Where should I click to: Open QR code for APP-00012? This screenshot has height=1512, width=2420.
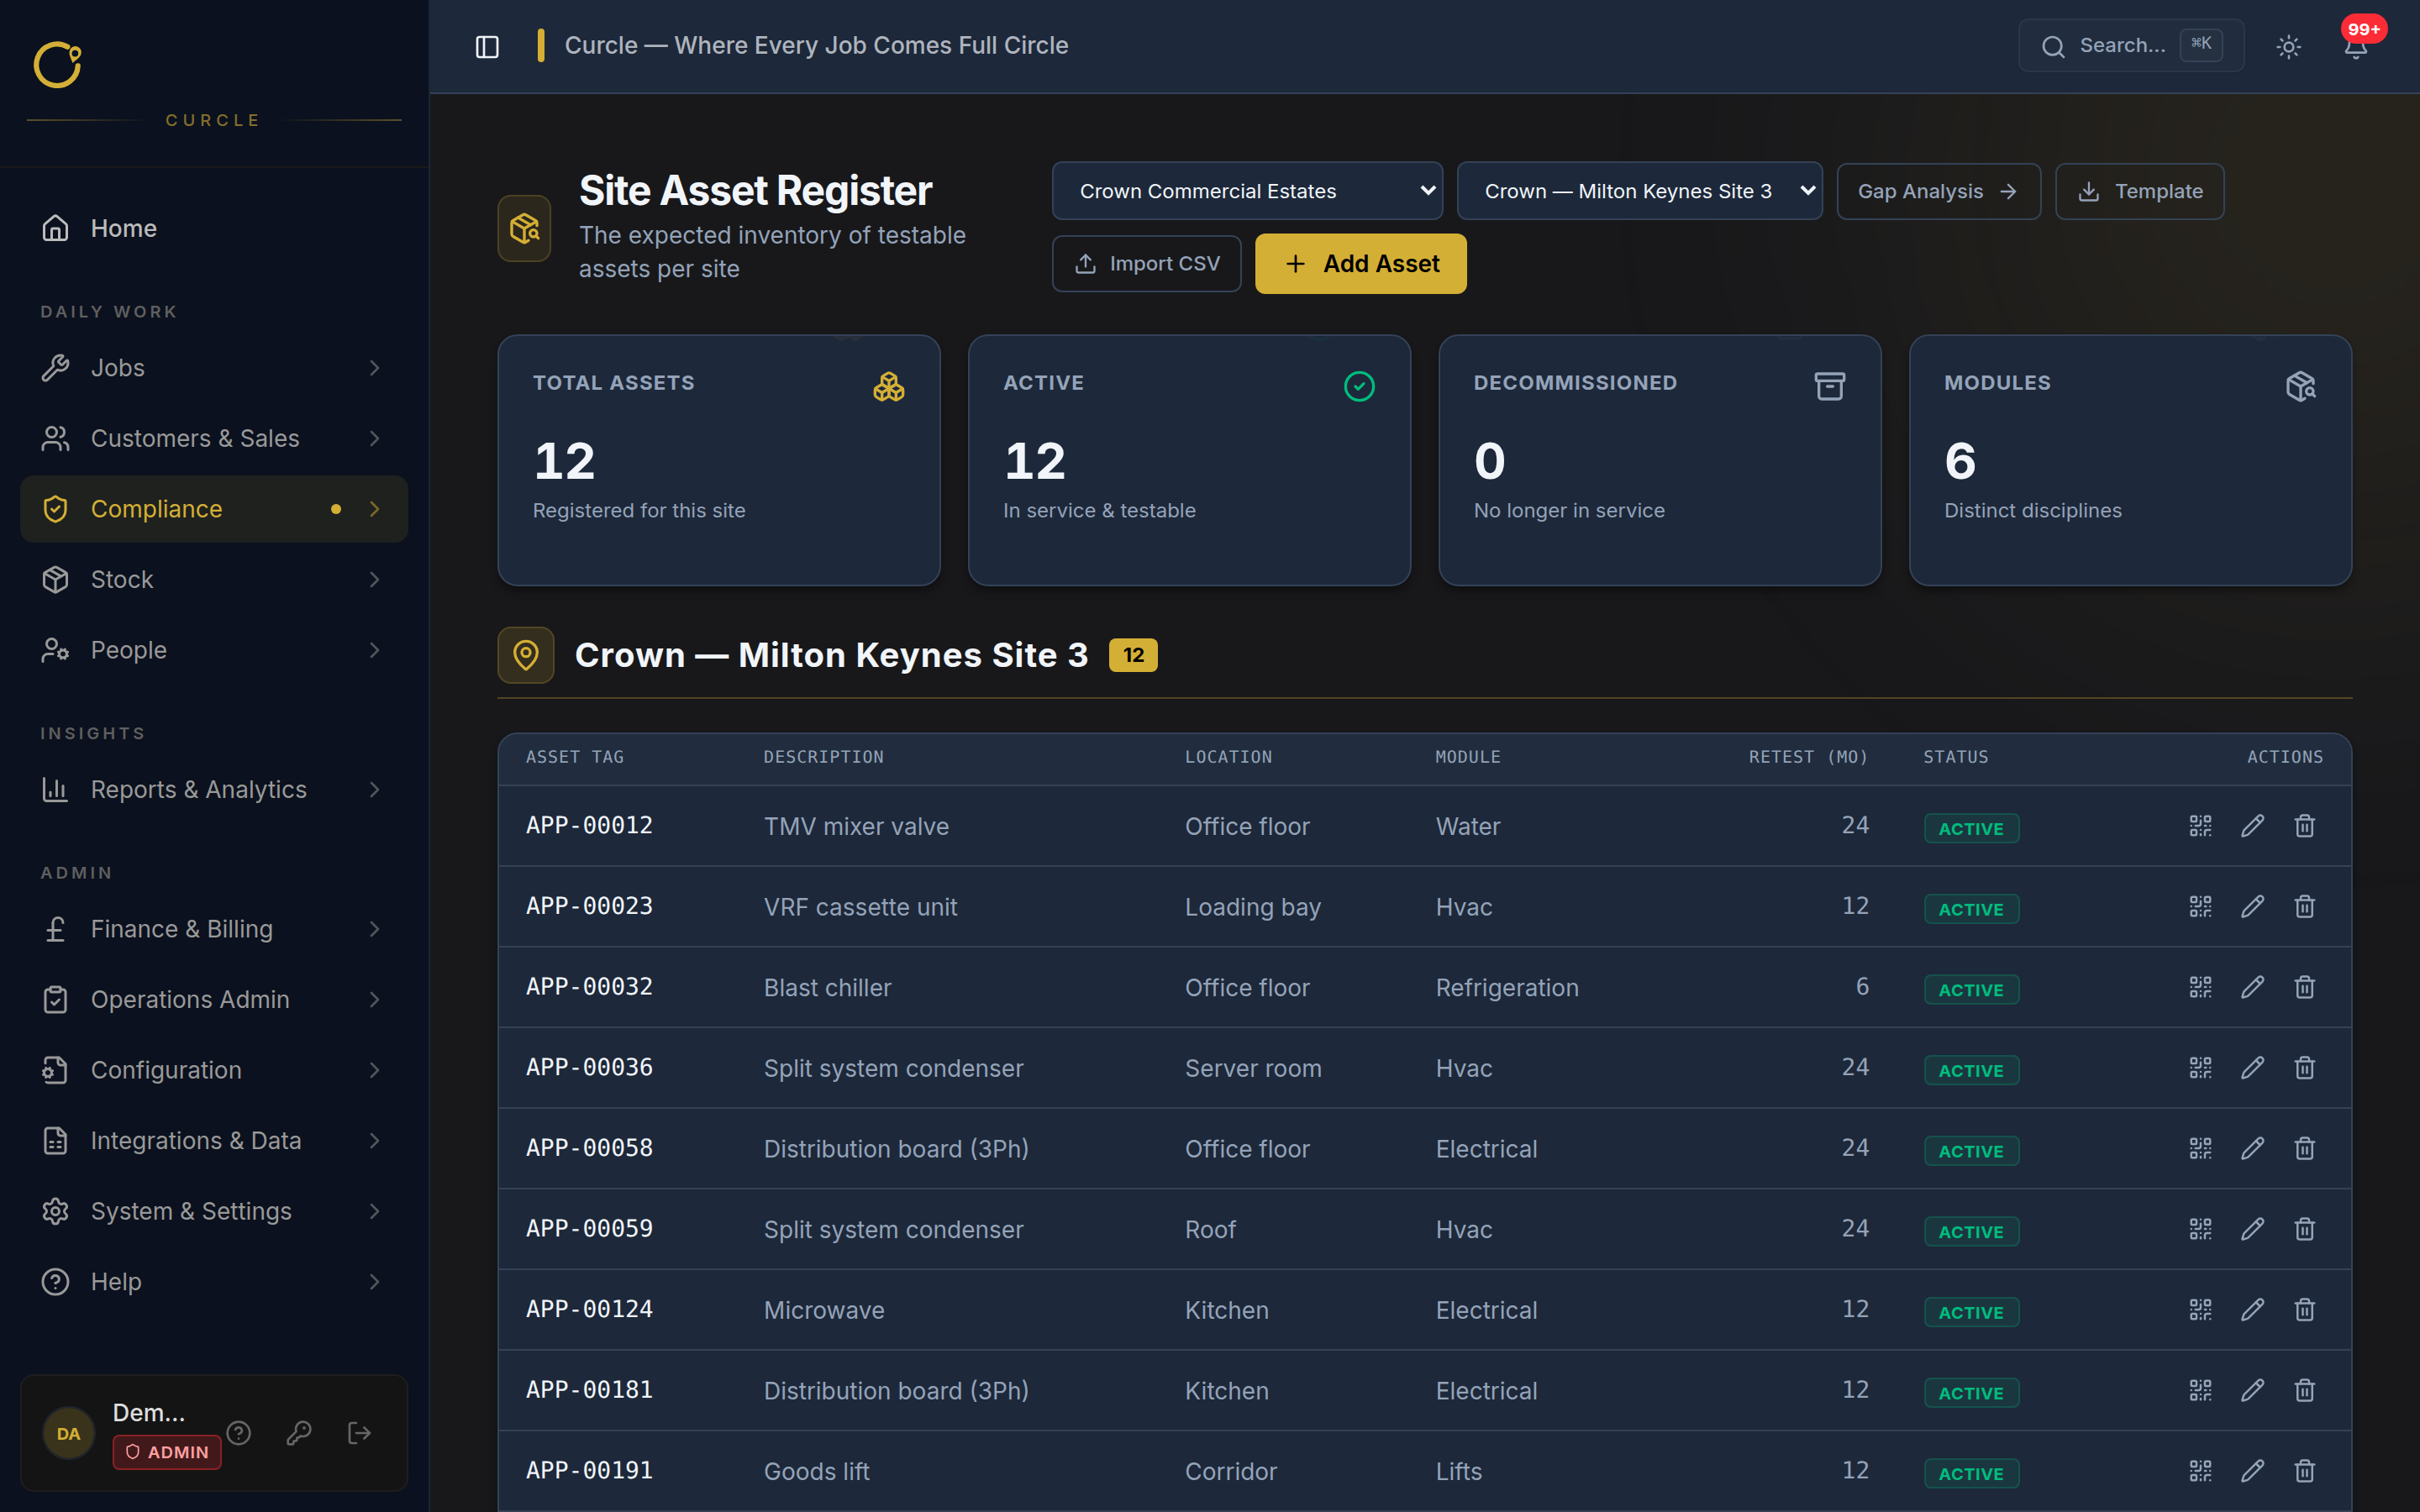pos(2200,826)
